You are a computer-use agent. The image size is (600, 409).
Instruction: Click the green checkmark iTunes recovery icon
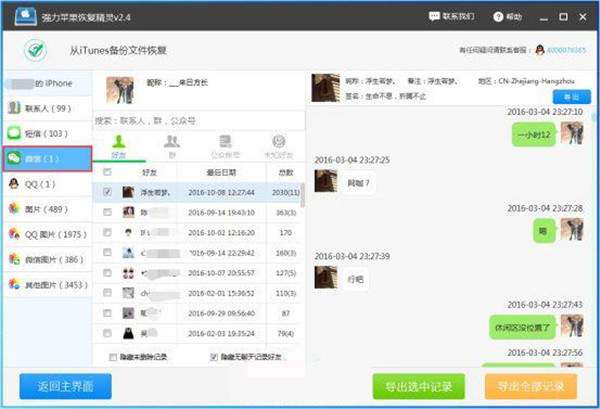tap(36, 50)
